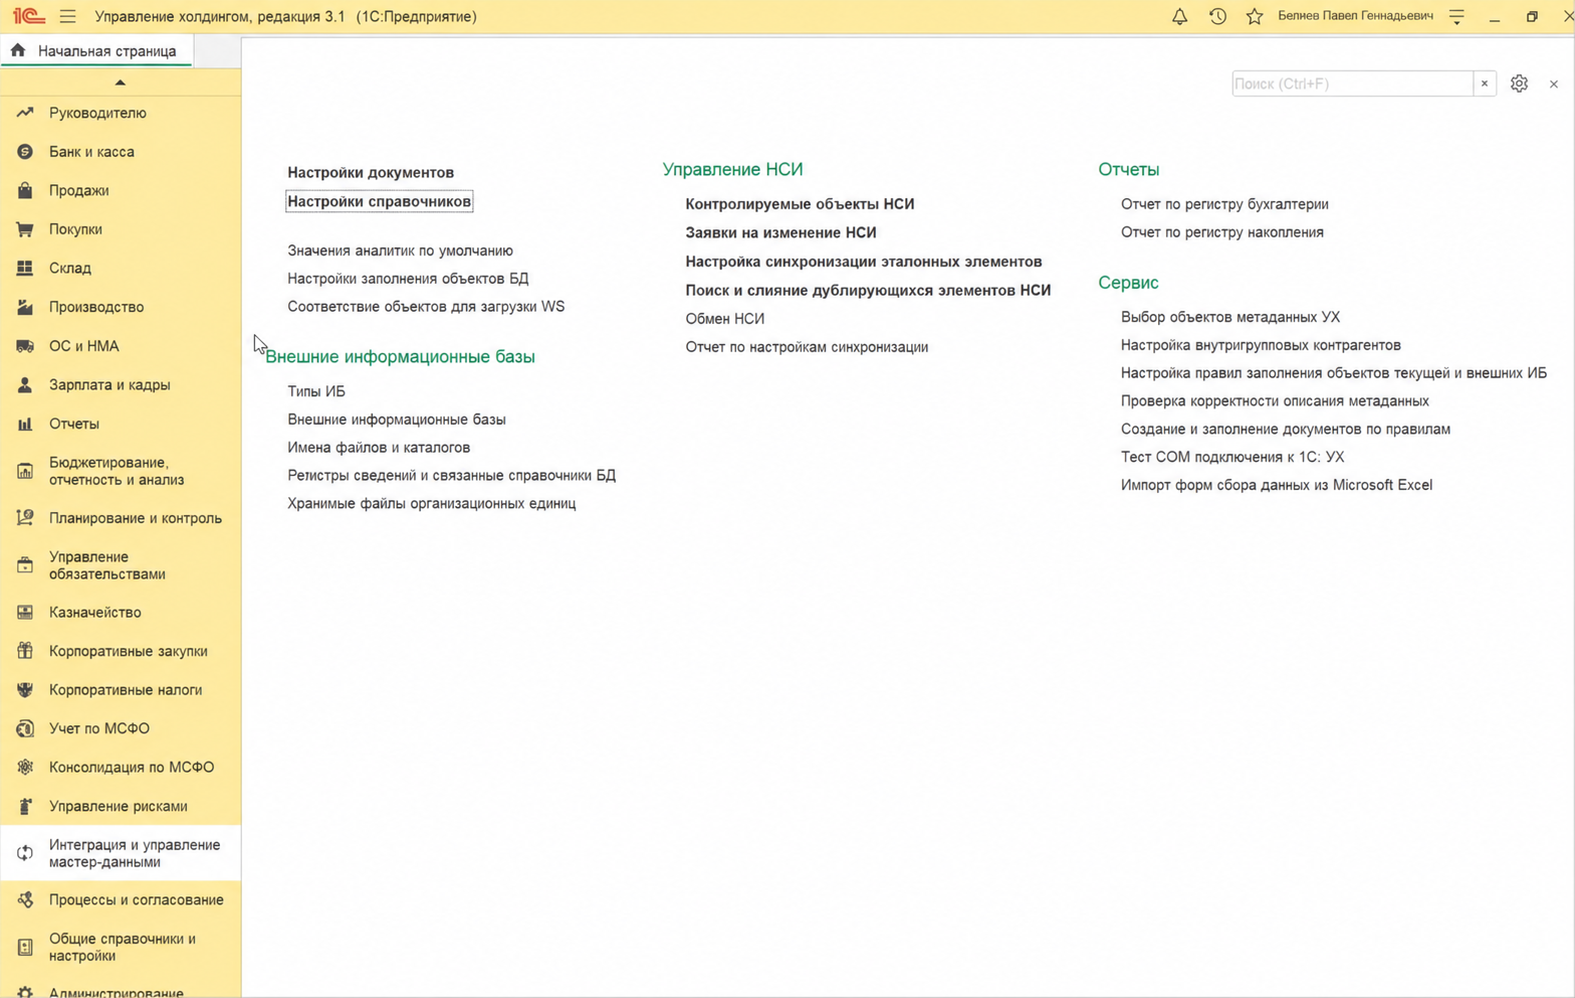Open the service and settings dropdown menu
The height and width of the screenshot is (998, 1575).
pyautogui.click(x=1456, y=16)
